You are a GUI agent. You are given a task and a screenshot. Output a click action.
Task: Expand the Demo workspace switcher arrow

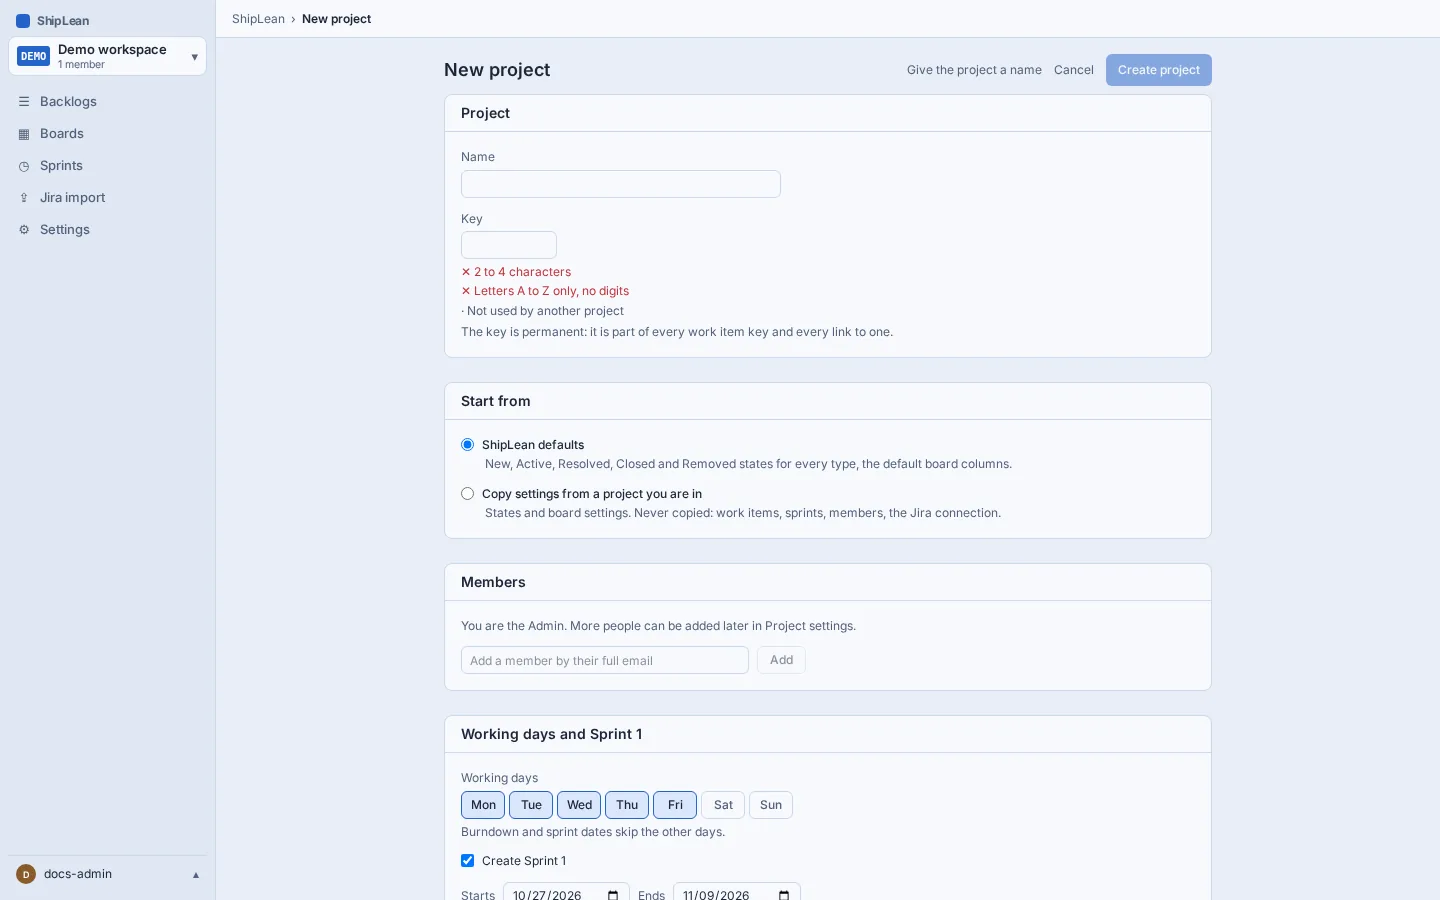(x=195, y=57)
